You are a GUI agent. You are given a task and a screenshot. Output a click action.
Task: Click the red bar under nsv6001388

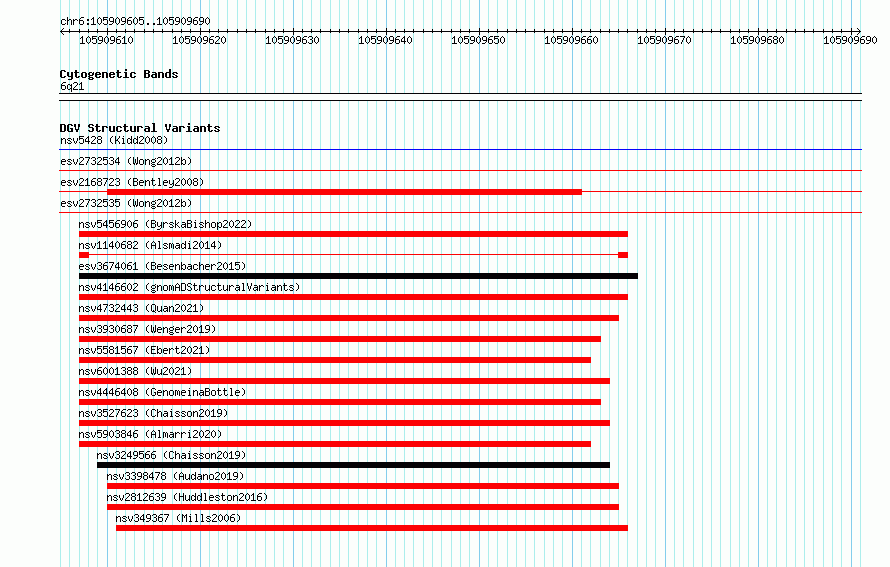(x=345, y=381)
